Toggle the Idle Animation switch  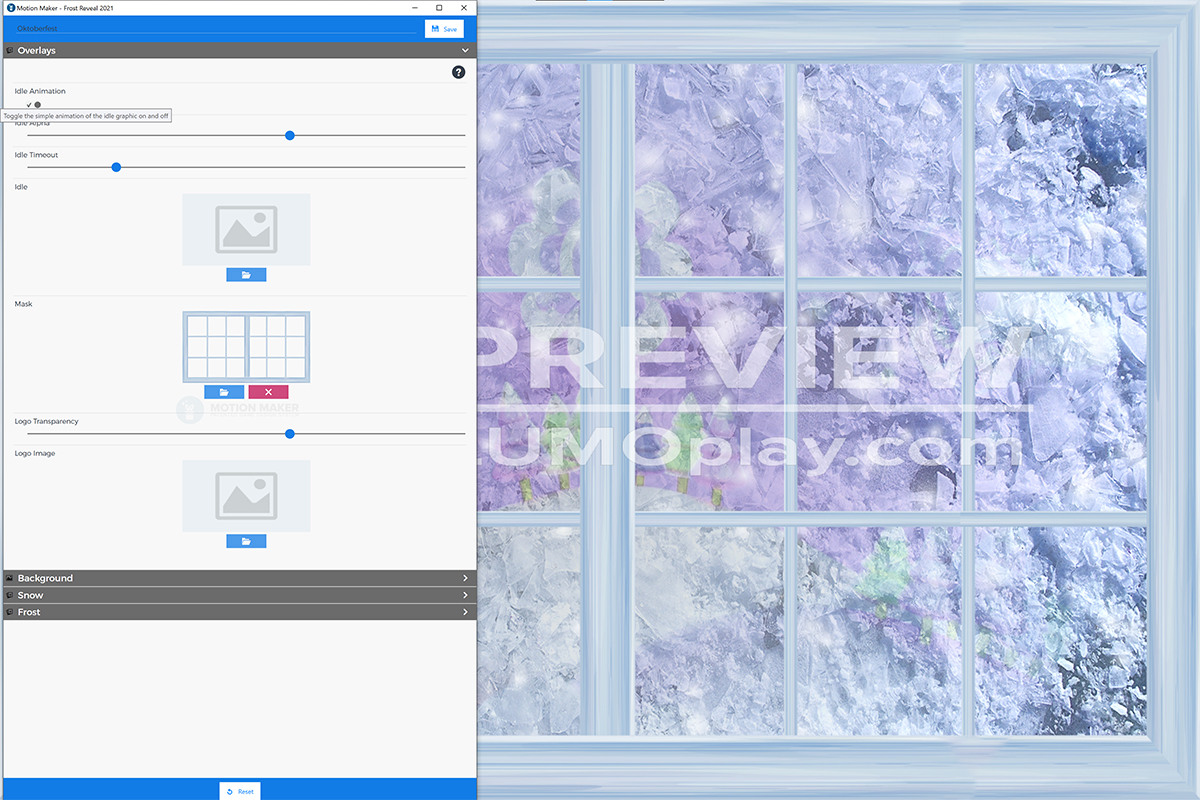click(x=34, y=104)
